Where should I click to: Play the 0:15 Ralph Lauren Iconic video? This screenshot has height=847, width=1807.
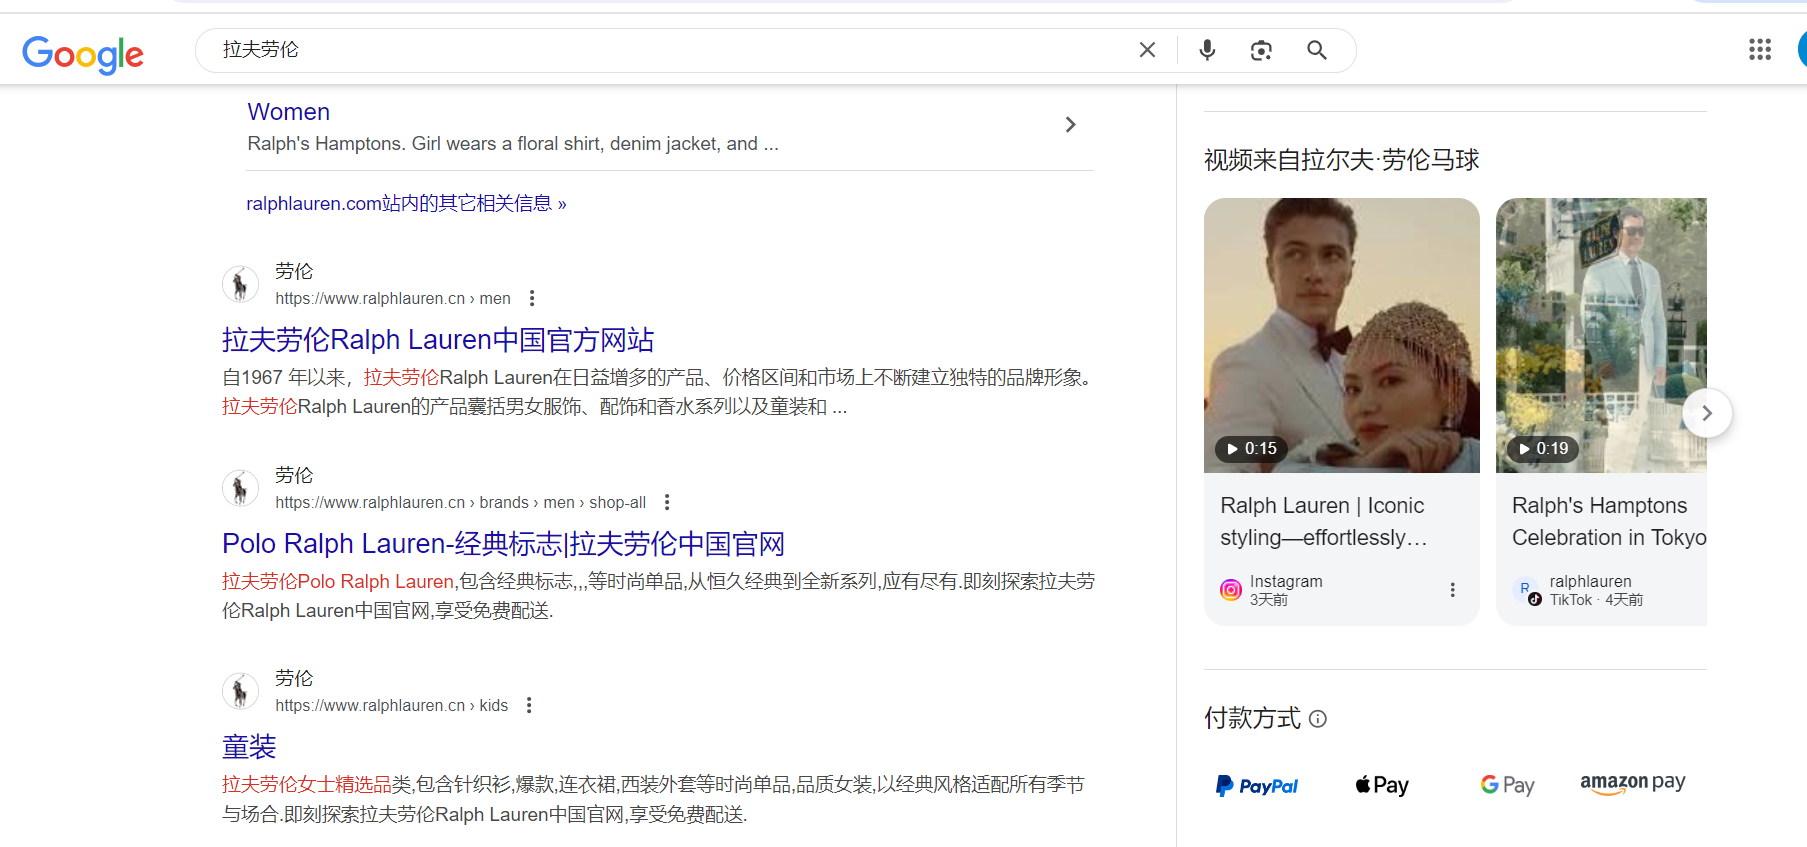pyautogui.click(x=1341, y=335)
